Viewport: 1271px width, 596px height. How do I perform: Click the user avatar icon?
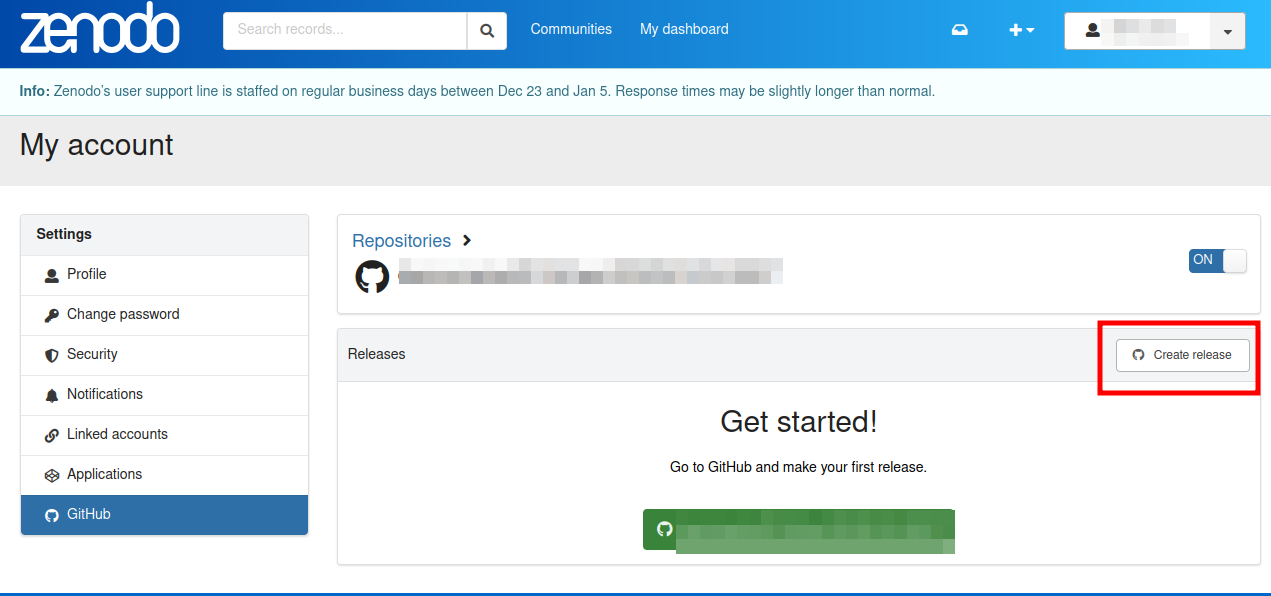click(1093, 31)
